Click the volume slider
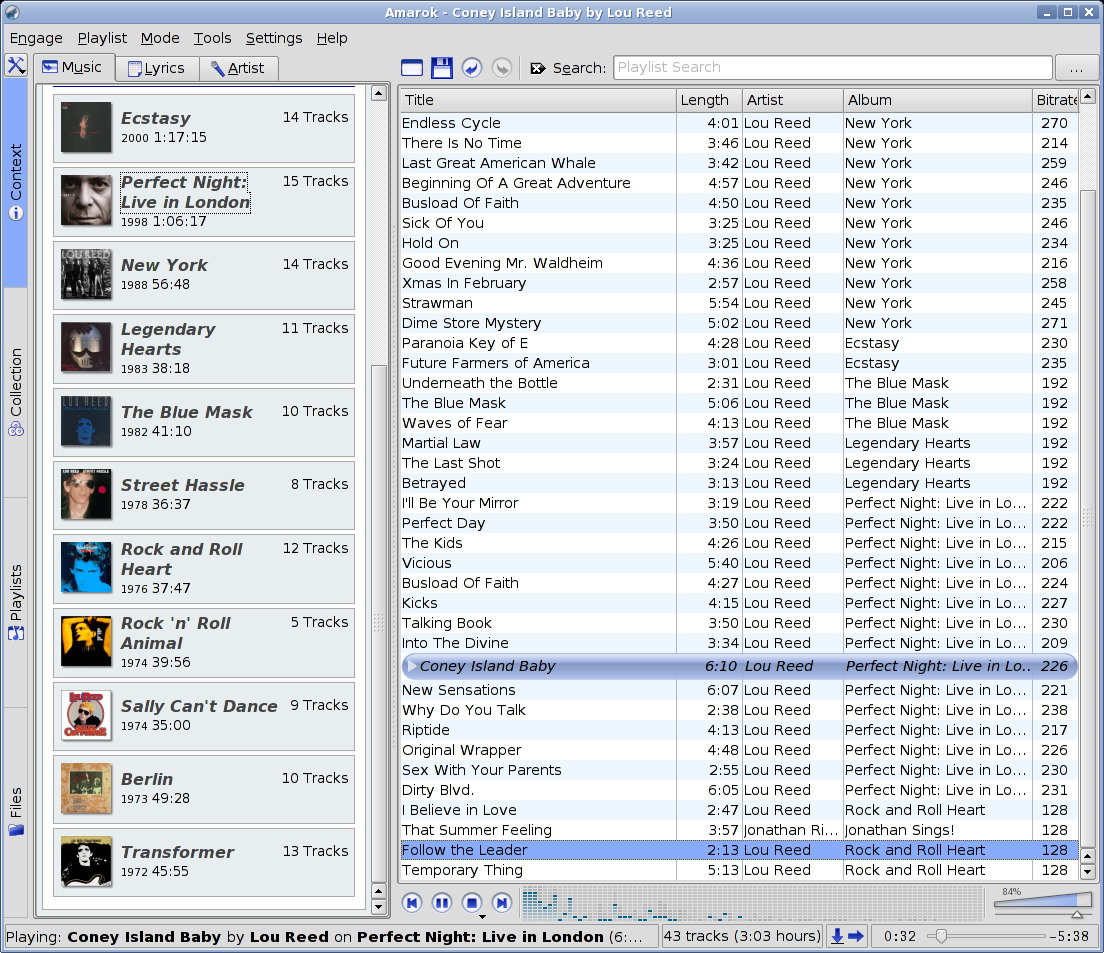The image size is (1104, 953). pos(1043,904)
